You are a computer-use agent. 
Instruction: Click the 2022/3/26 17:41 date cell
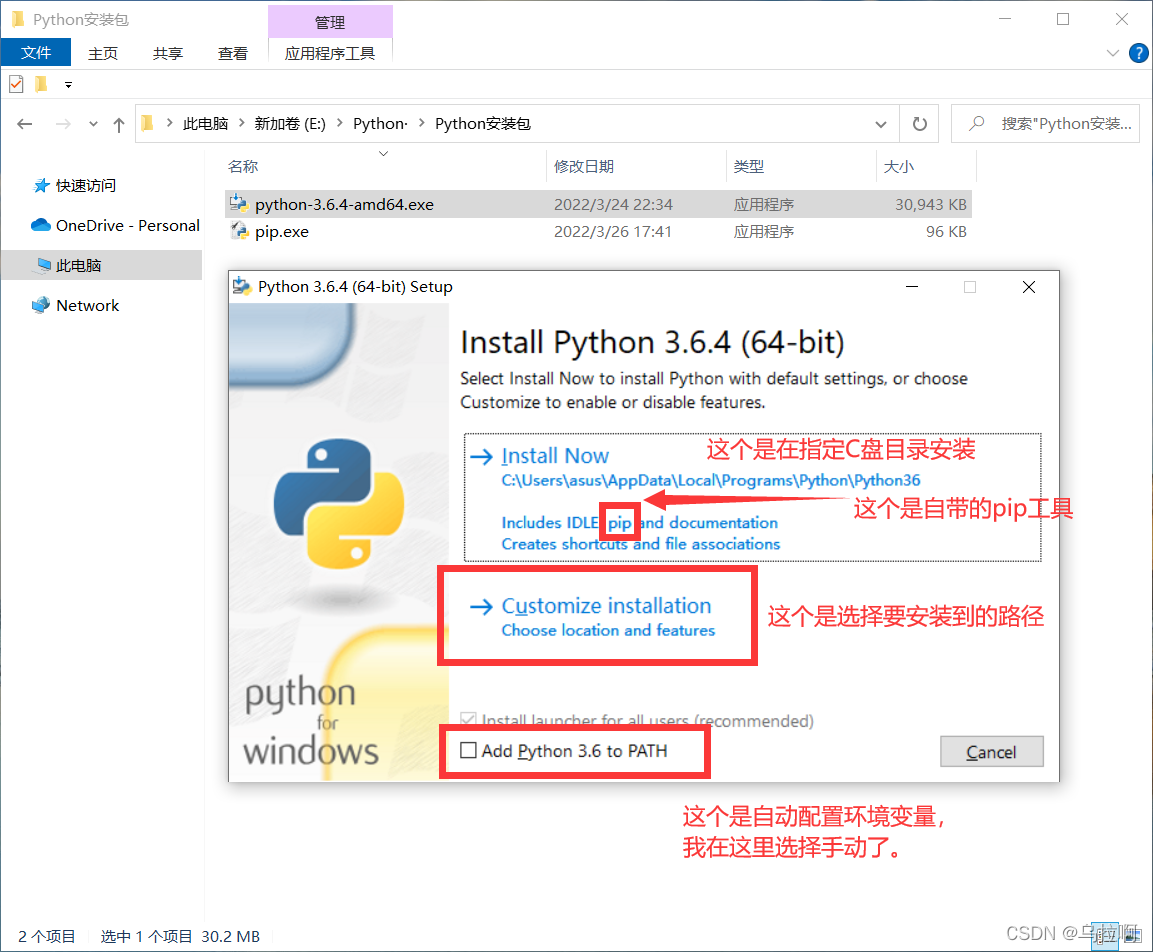[613, 232]
